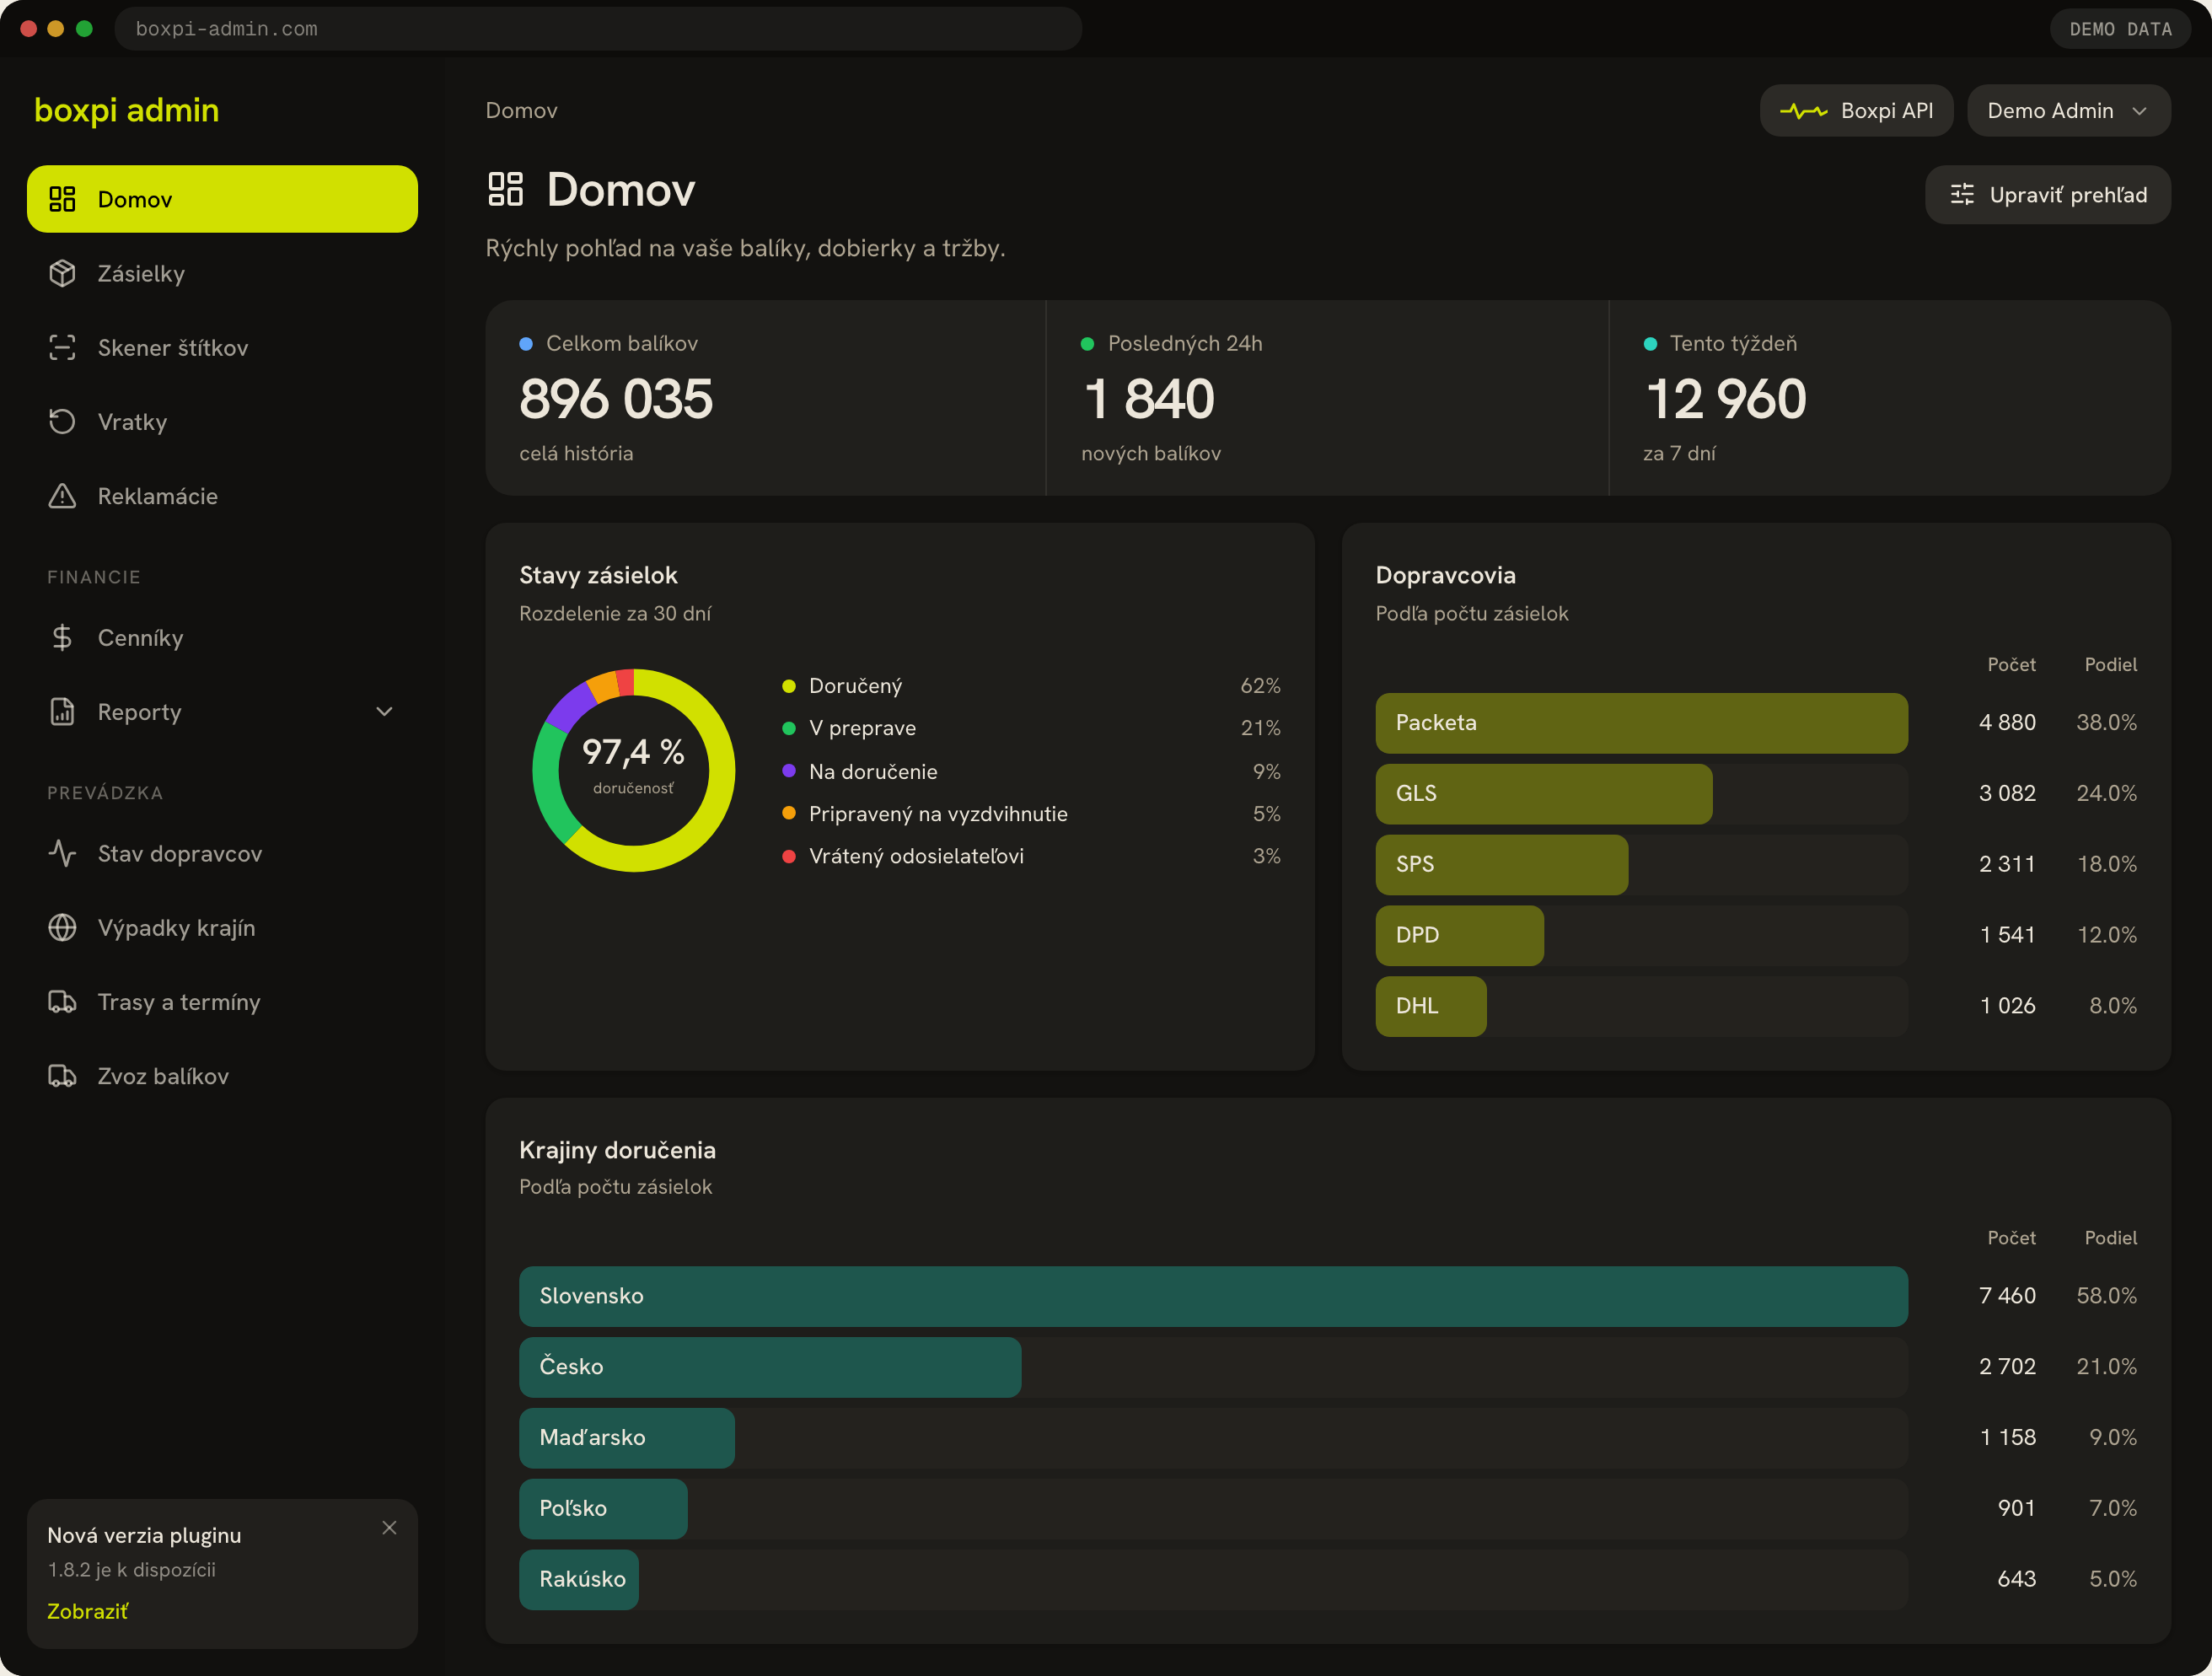Open Reklamácie warning triangle icon
Viewport: 2212px width, 1676px height.
62,495
